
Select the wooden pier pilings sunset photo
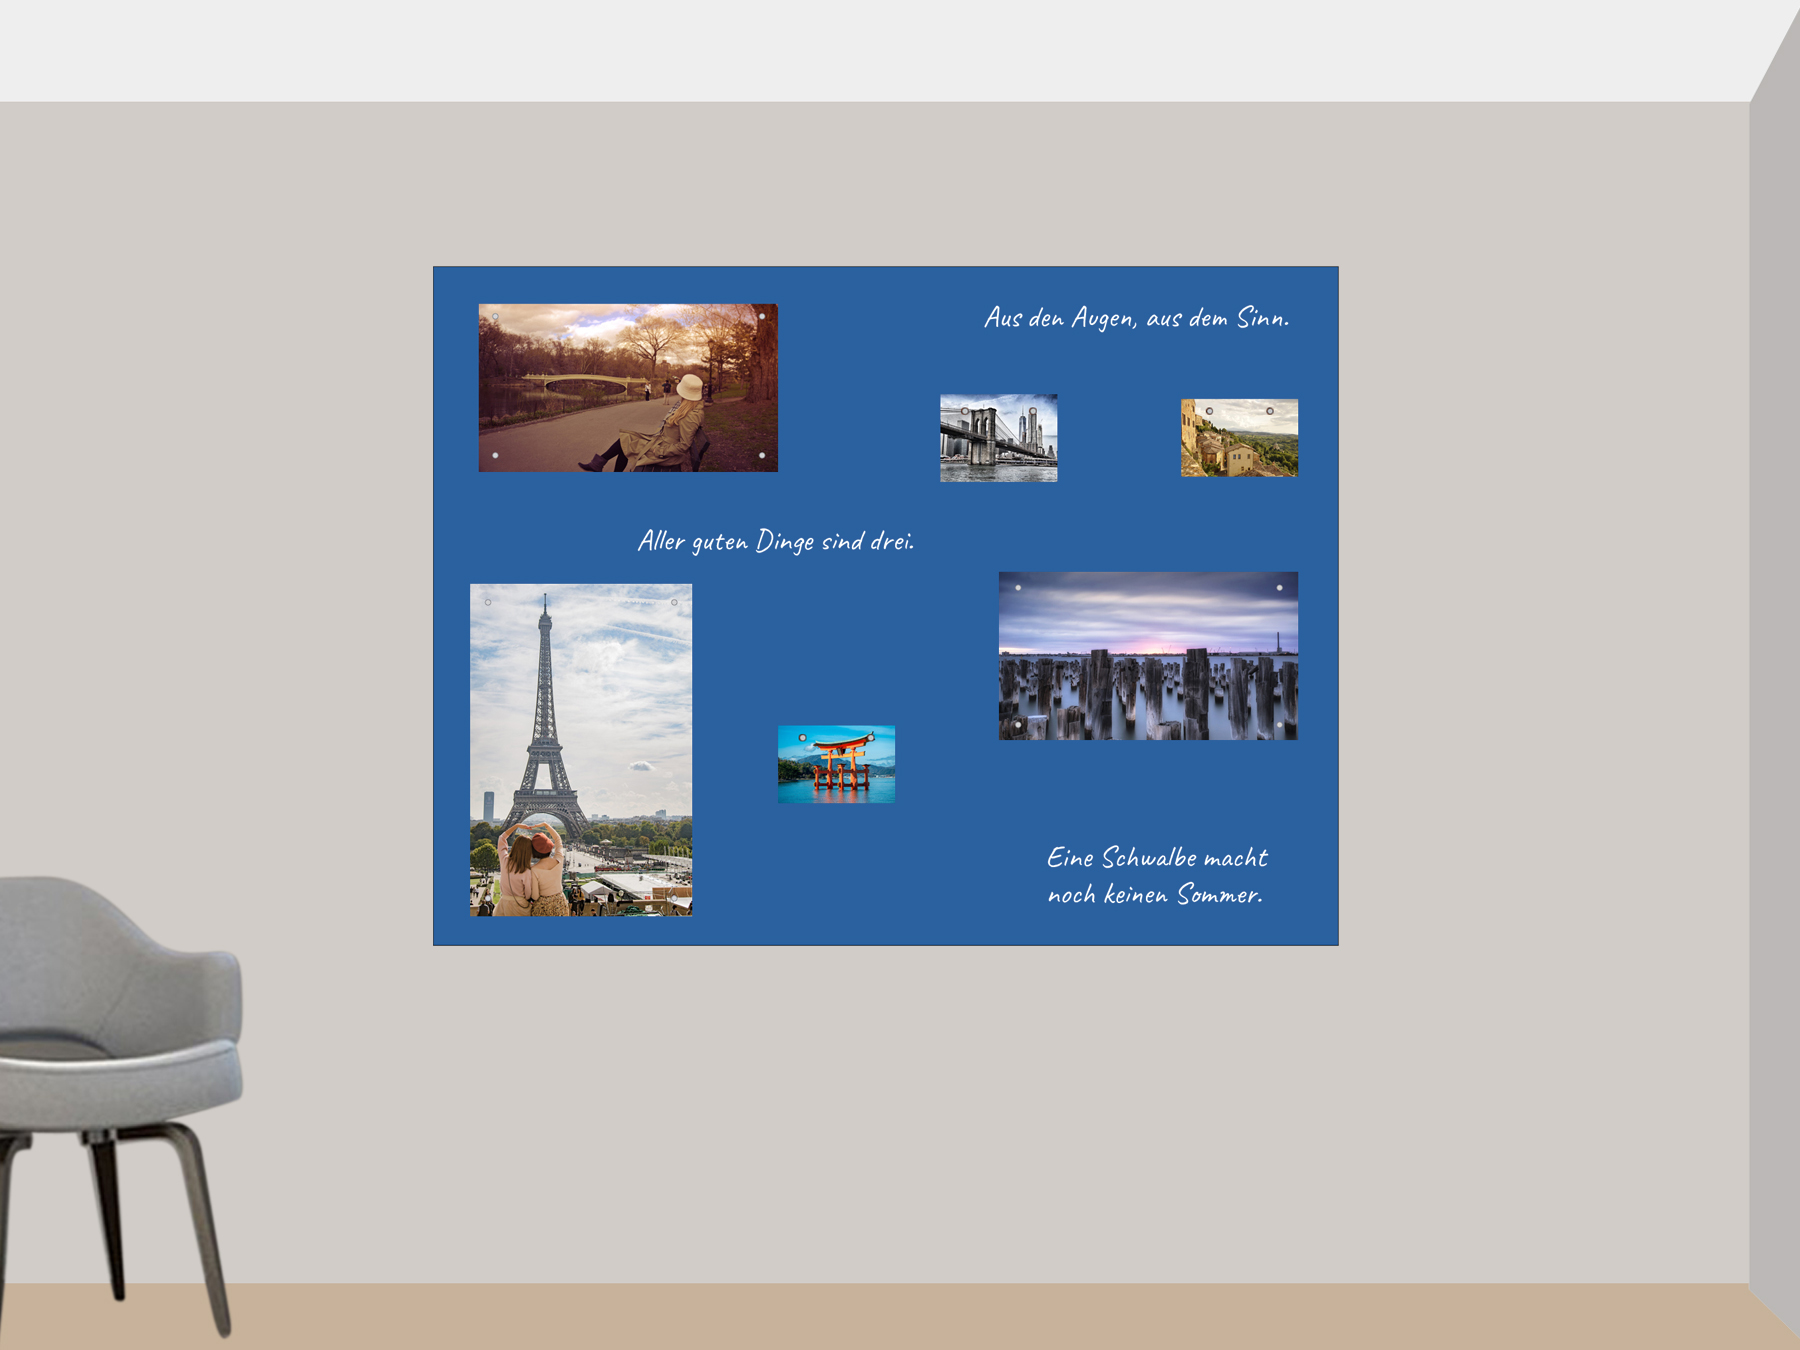pos(1148,656)
